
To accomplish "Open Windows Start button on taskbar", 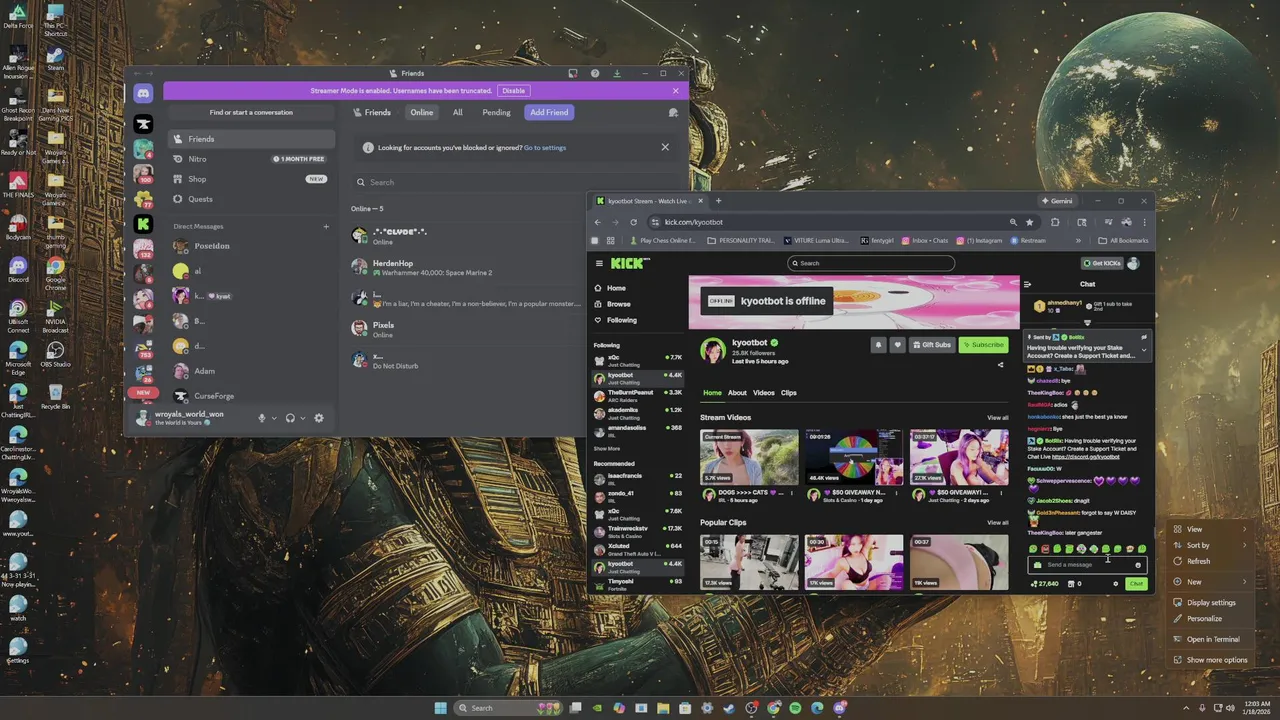I will 441,708.
